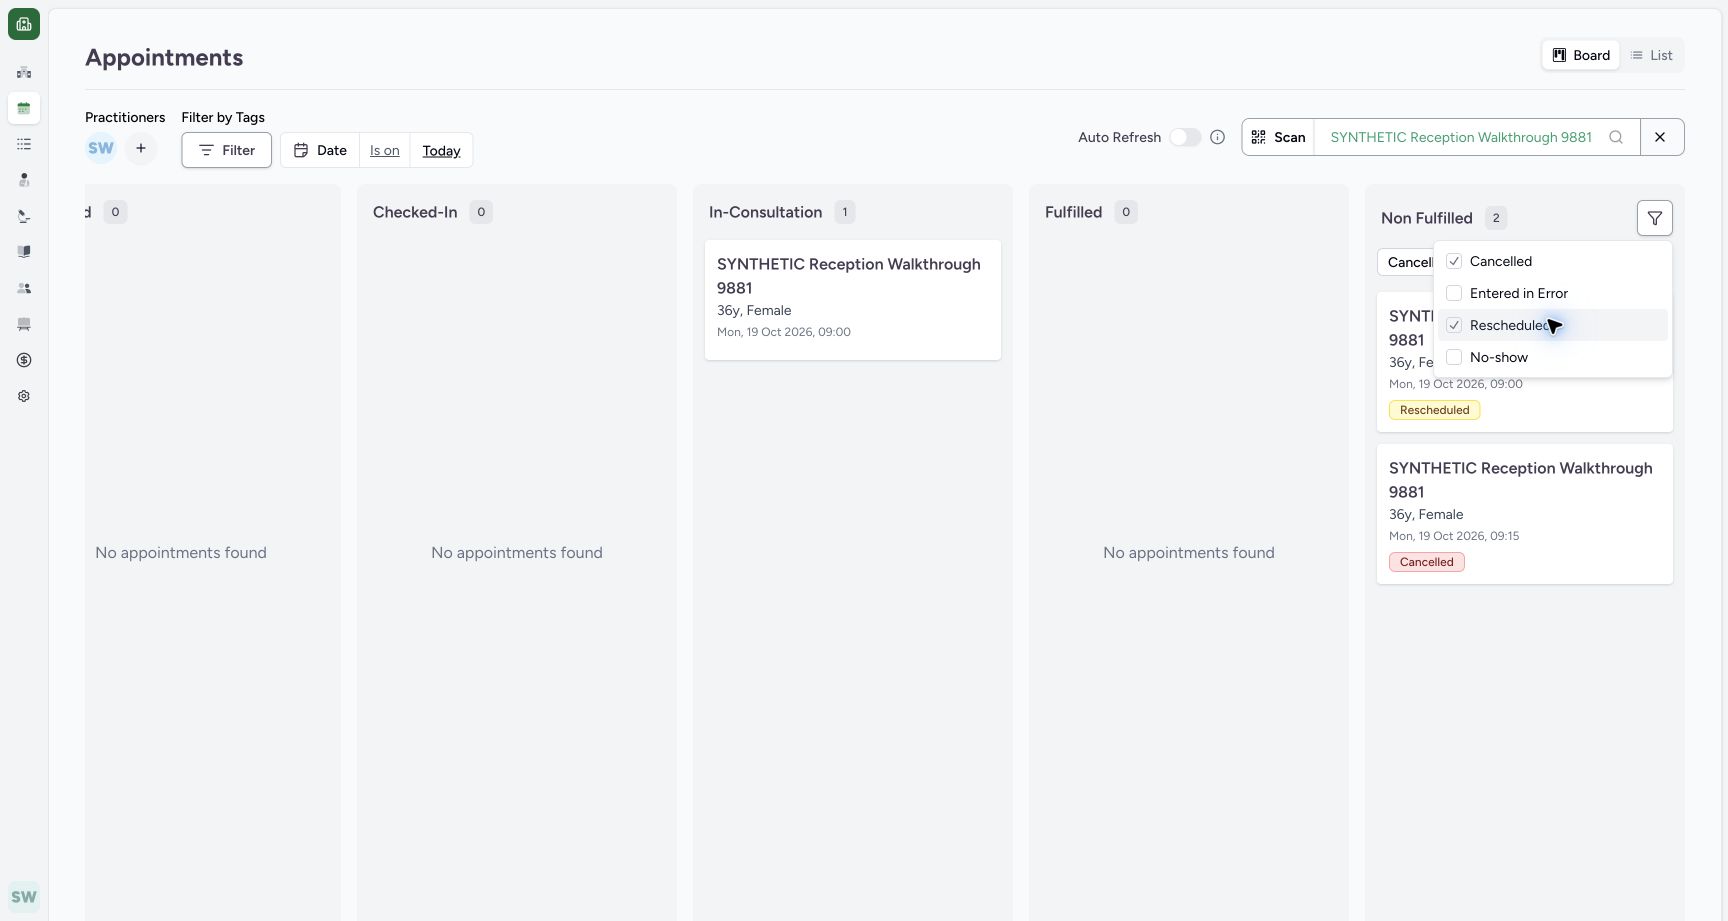Open the microscope lab sidebar icon
This screenshot has height=921, width=1728.
(x=24, y=216)
